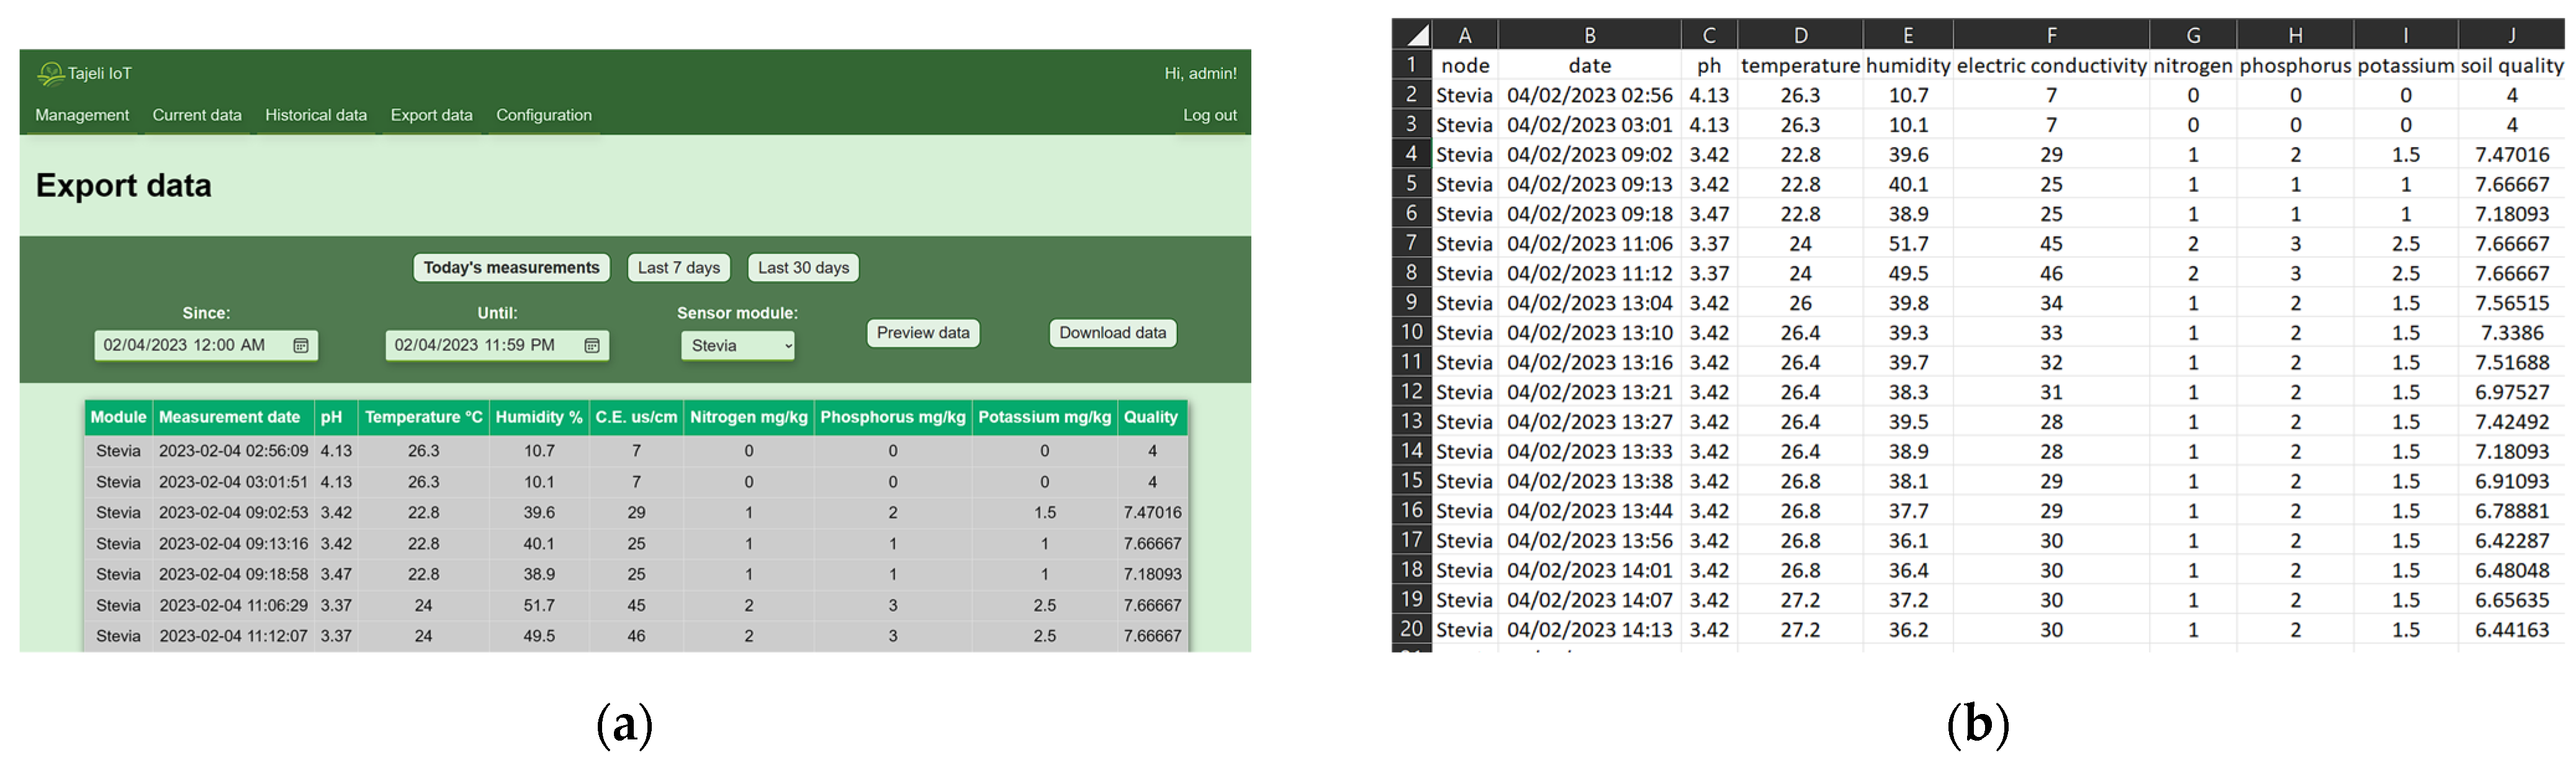
Task: Choose the Last 30 days filter
Action: 803,267
